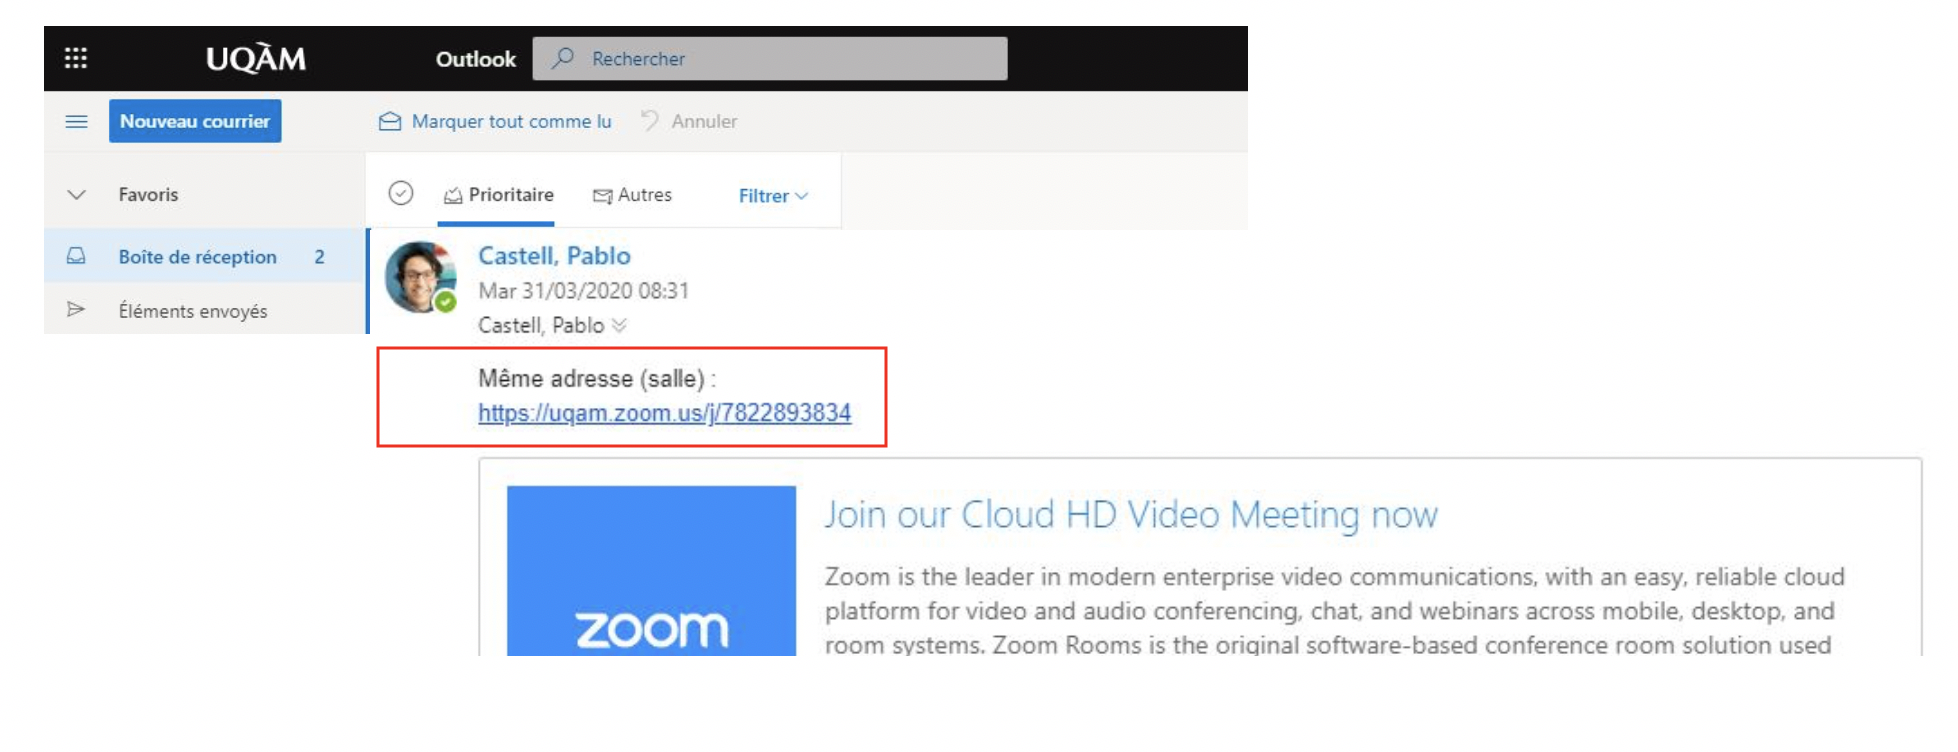Open the app launcher grid icon
Viewport: 1958px width, 752px height.
(76, 58)
